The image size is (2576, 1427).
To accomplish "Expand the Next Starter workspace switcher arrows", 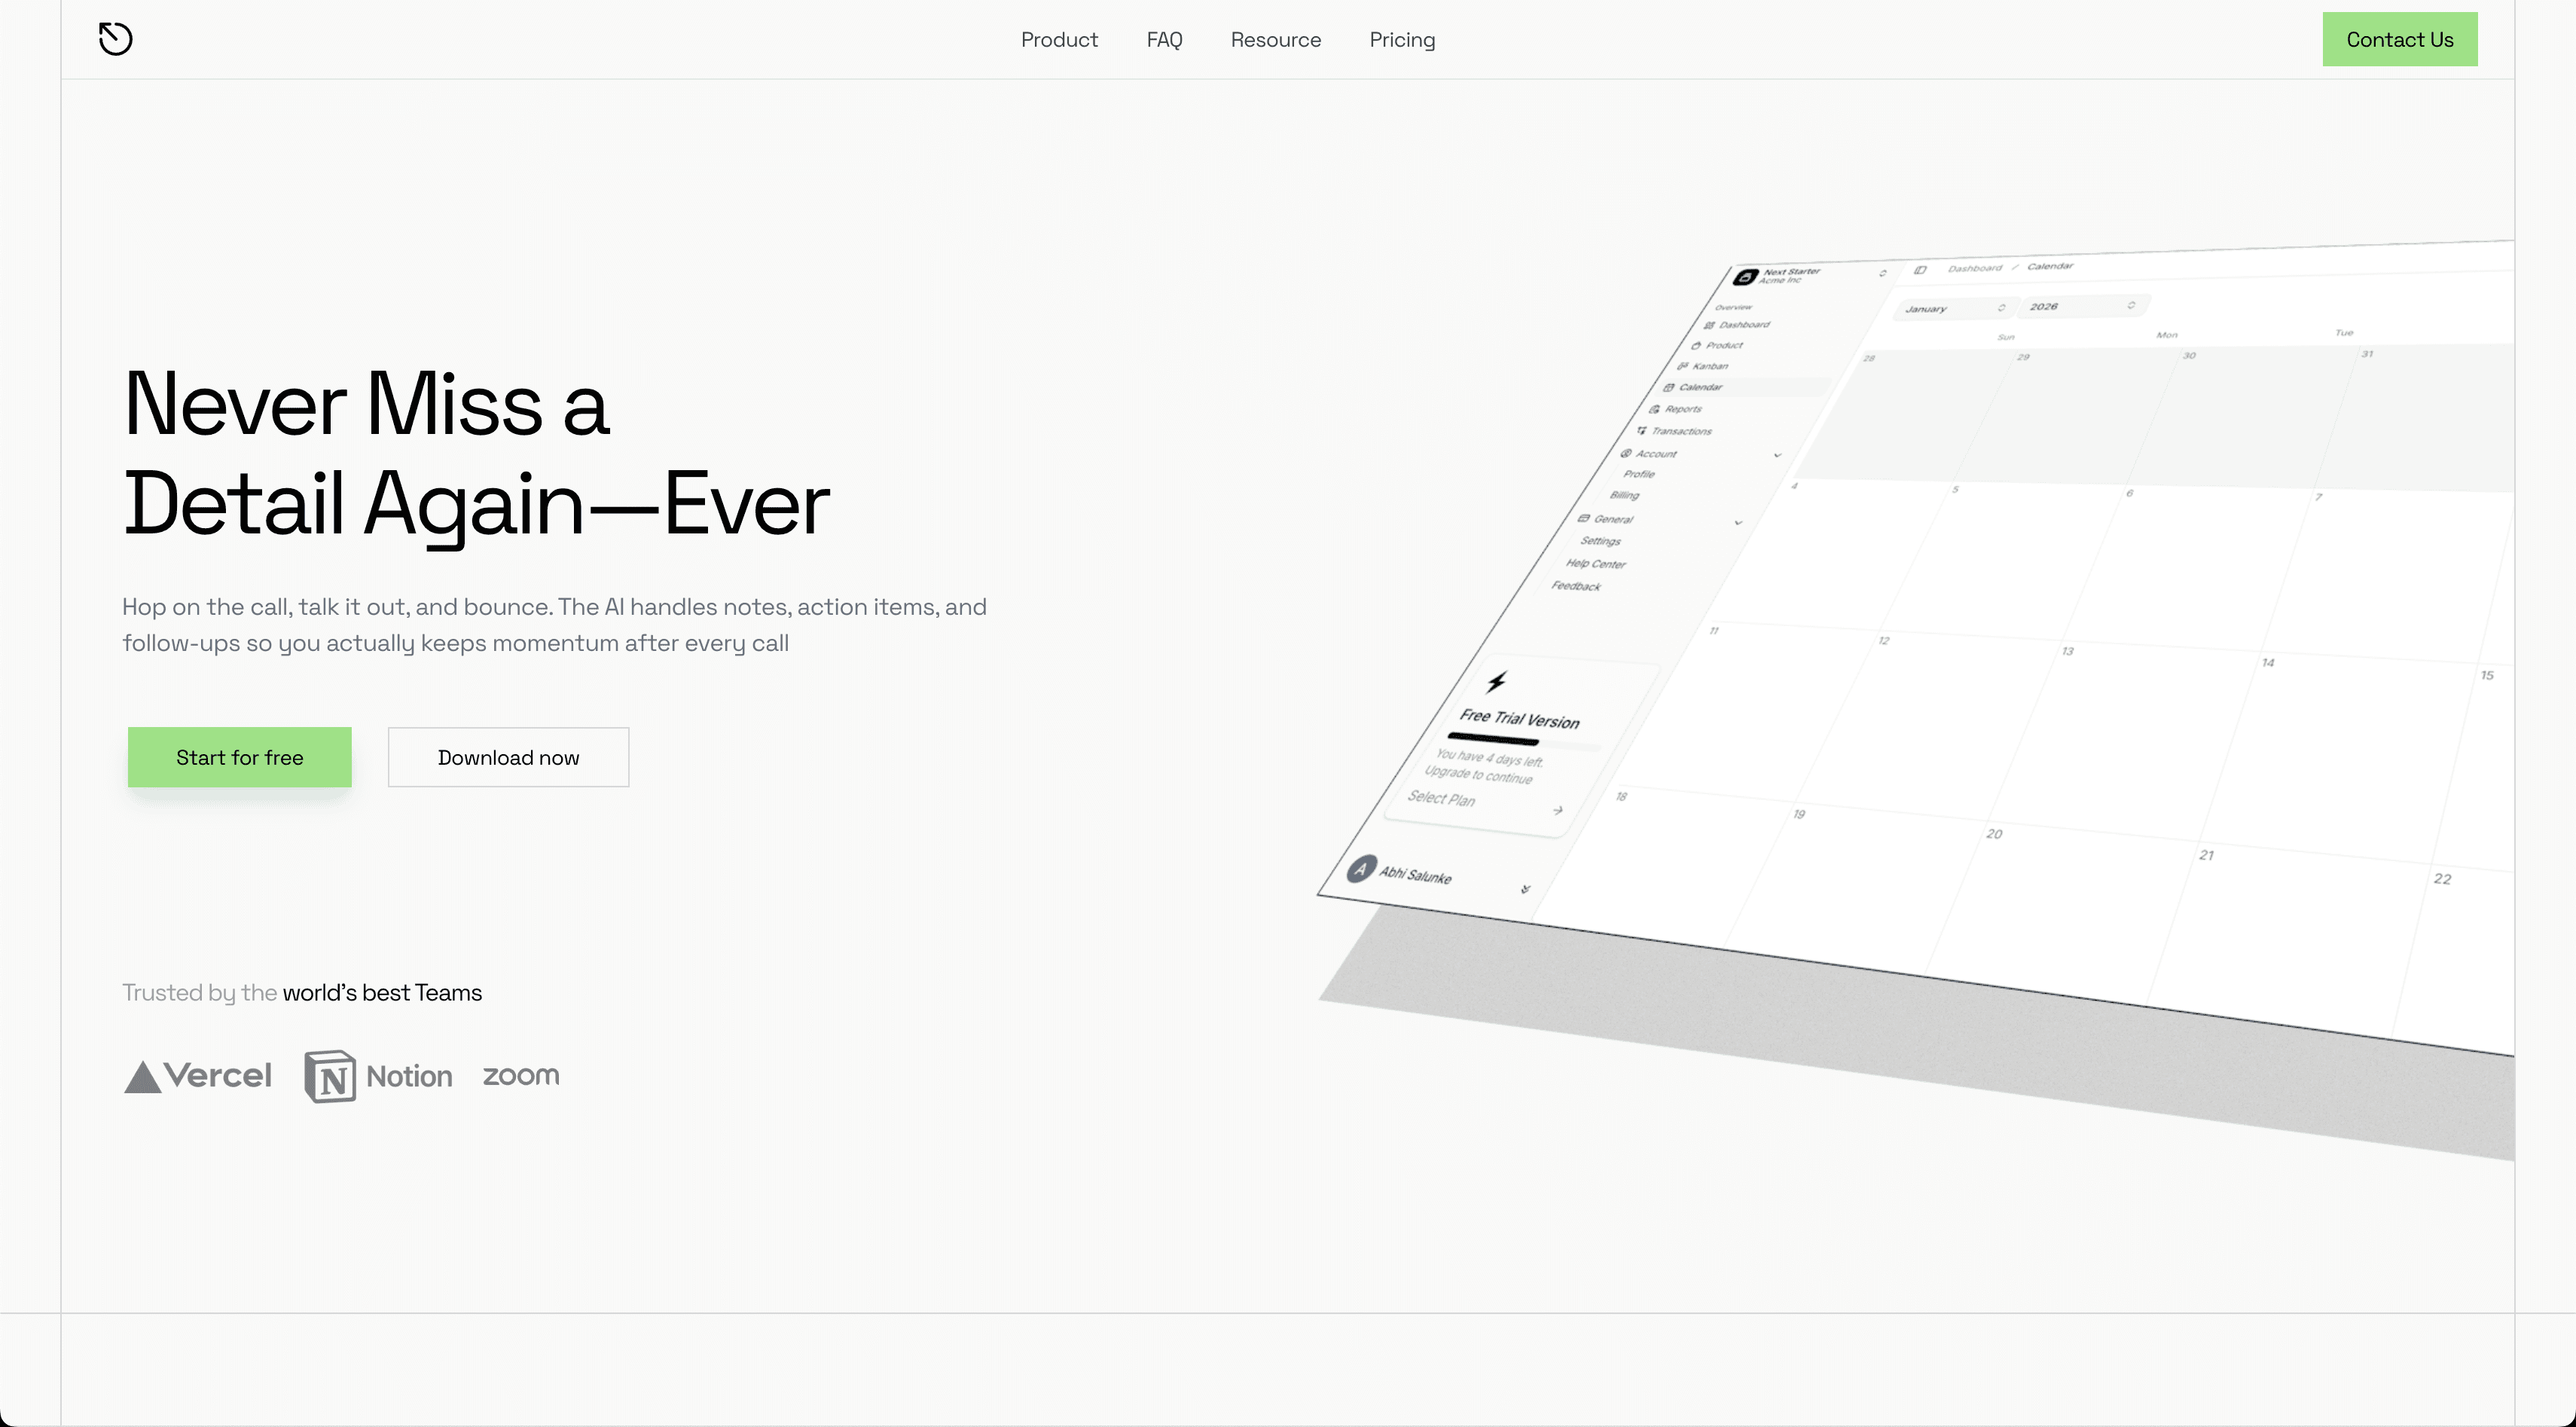I will (1882, 272).
